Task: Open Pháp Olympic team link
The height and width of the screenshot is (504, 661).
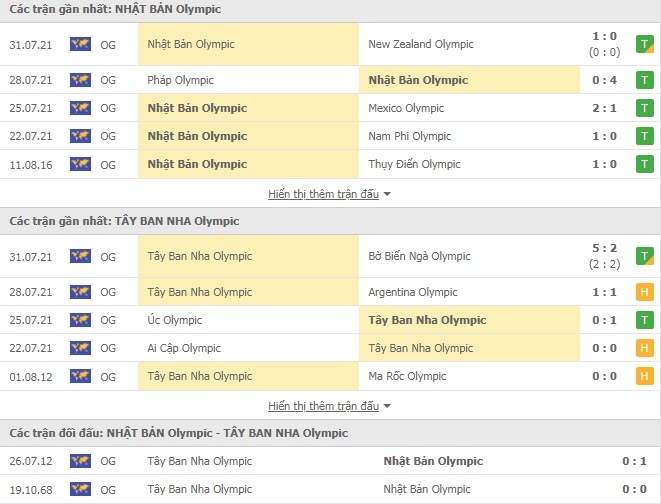Action: (x=180, y=80)
